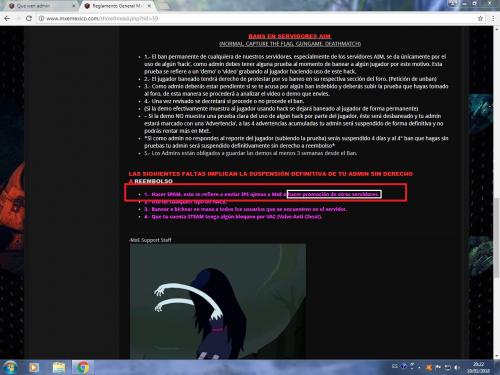Image resolution: width=500 pixels, height=375 pixels.
Task: Reload the page with the refresh icon
Action: click(29, 19)
